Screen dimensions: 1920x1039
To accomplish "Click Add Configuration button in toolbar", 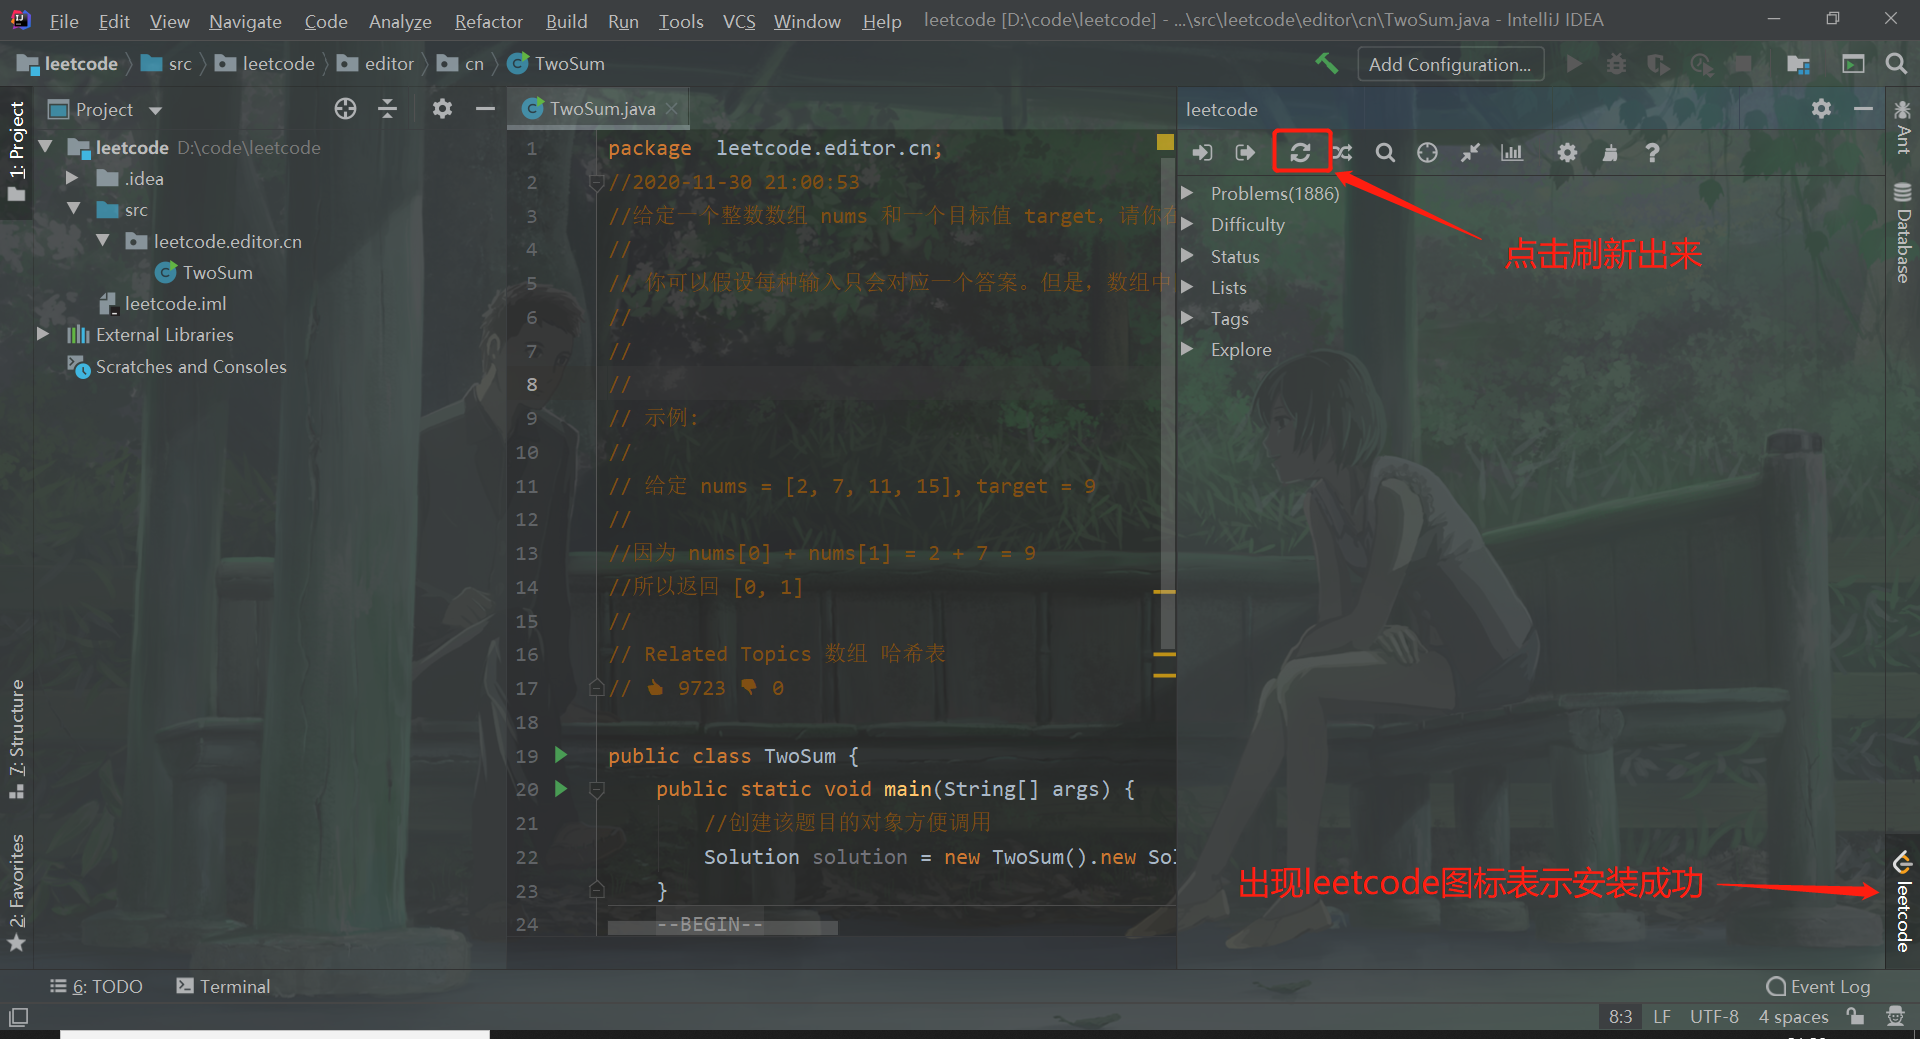I will (1450, 63).
